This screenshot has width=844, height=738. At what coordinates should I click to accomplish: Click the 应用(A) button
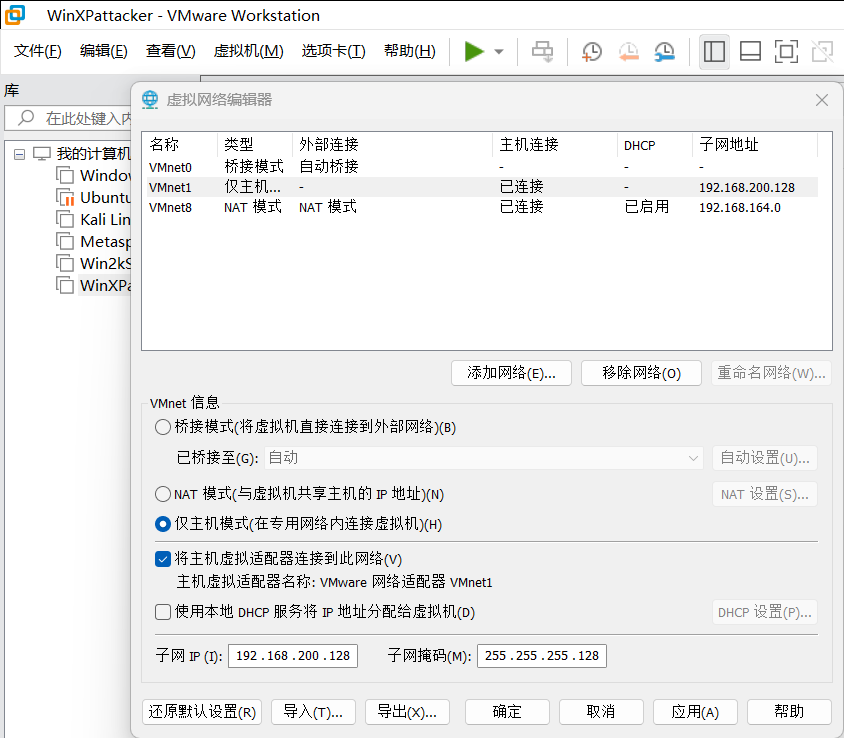coord(695,712)
